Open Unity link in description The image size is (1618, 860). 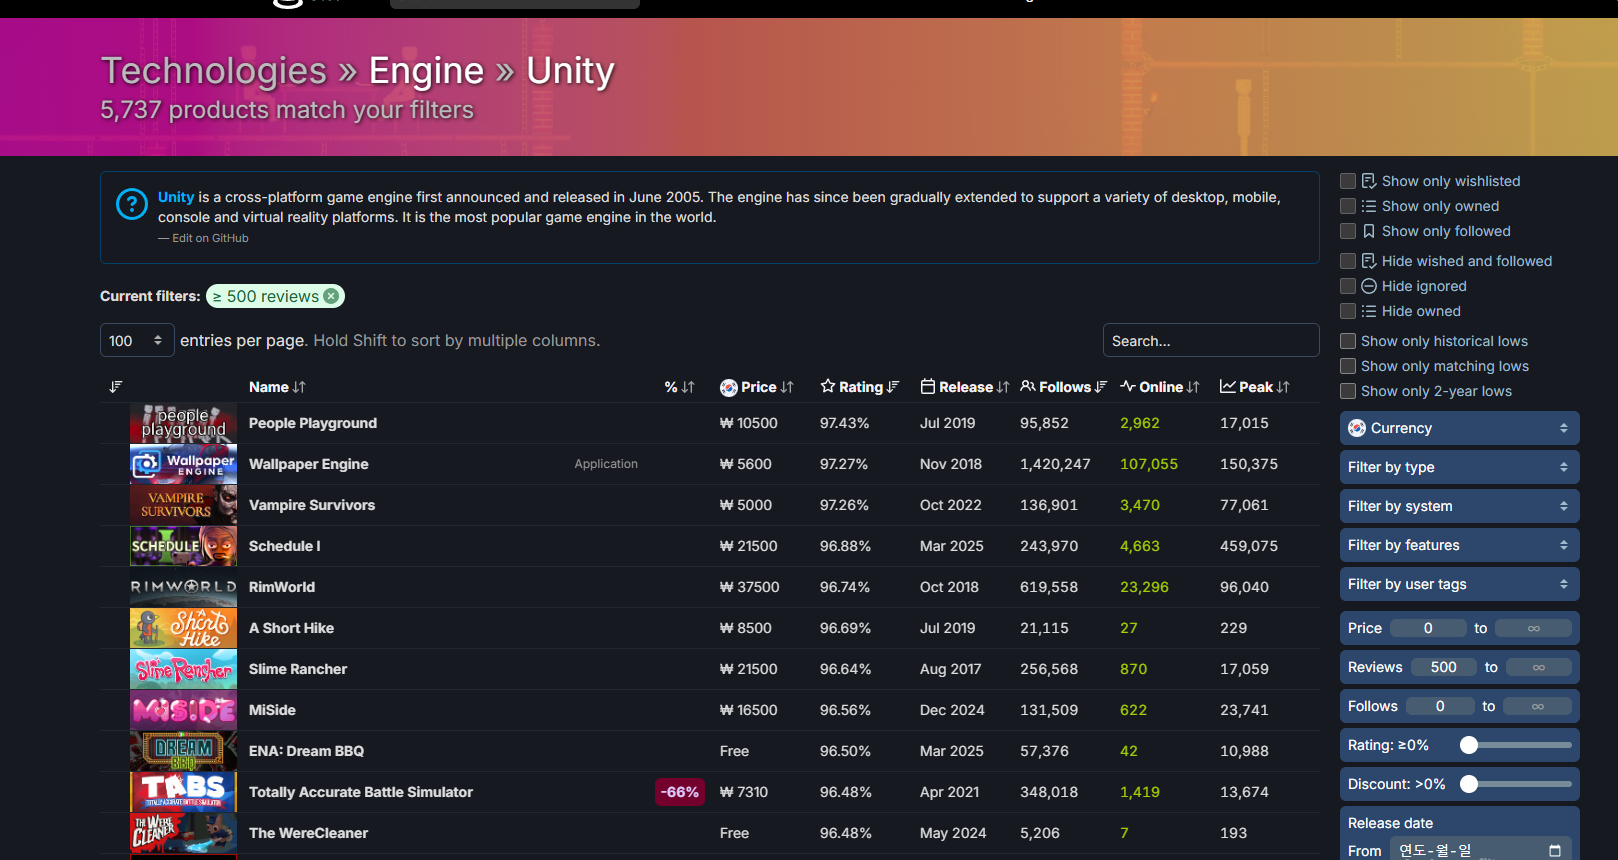point(176,197)
